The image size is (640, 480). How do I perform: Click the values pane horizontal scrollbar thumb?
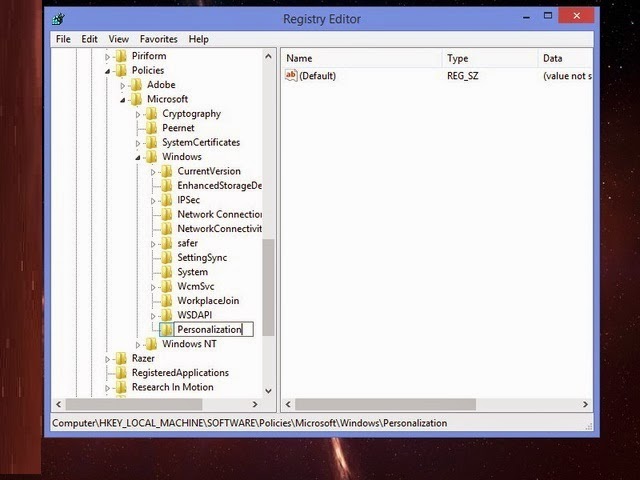[385, 404]
